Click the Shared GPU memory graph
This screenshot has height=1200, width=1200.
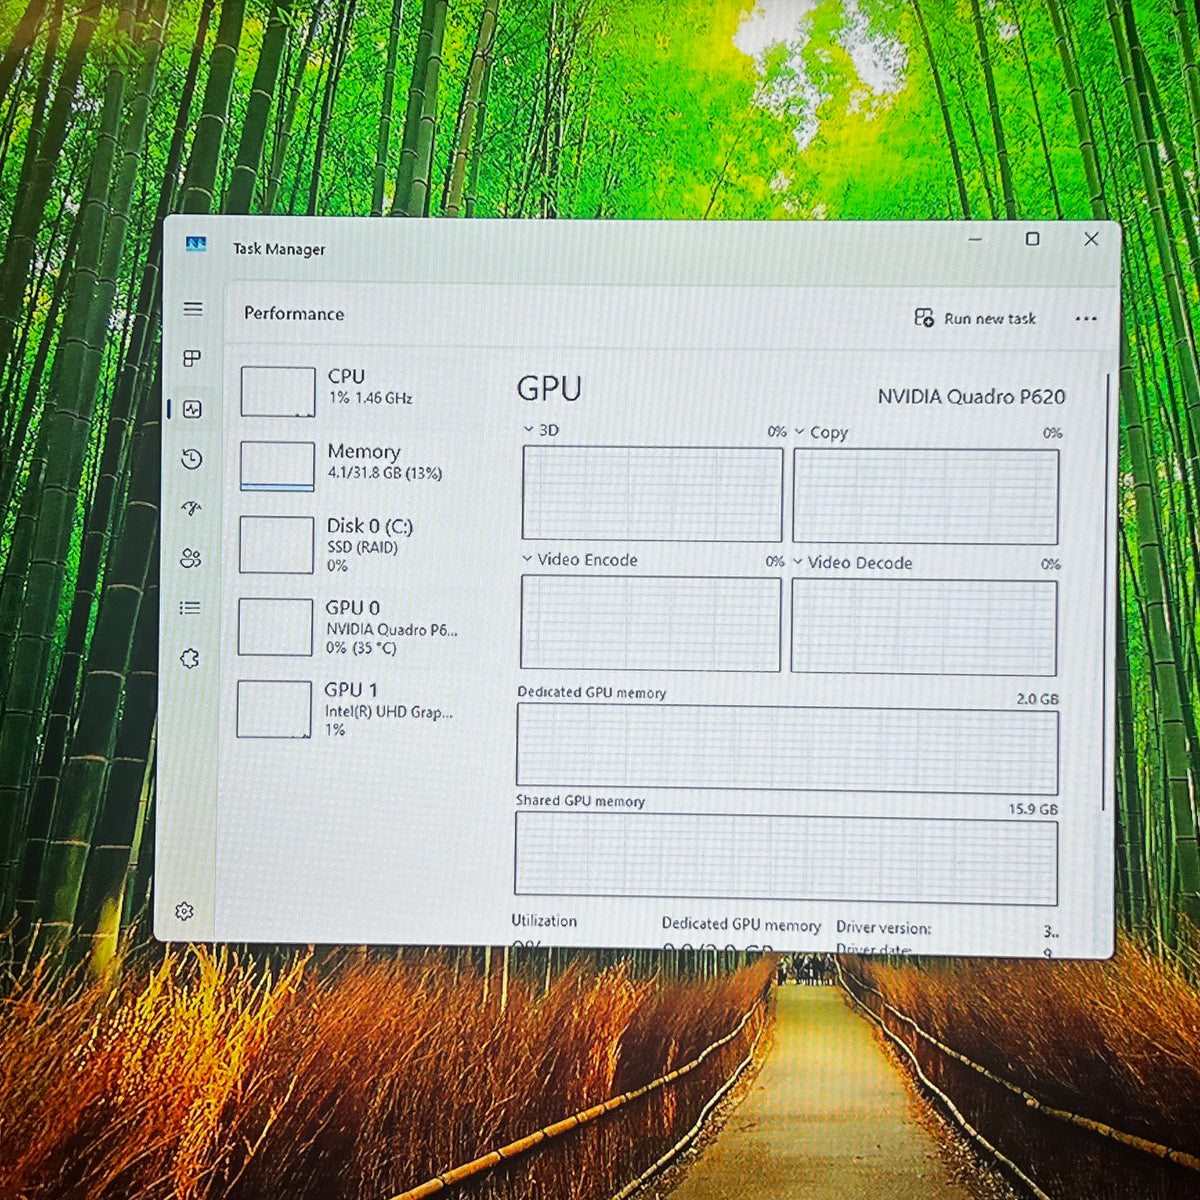click(x=786, y=858)
